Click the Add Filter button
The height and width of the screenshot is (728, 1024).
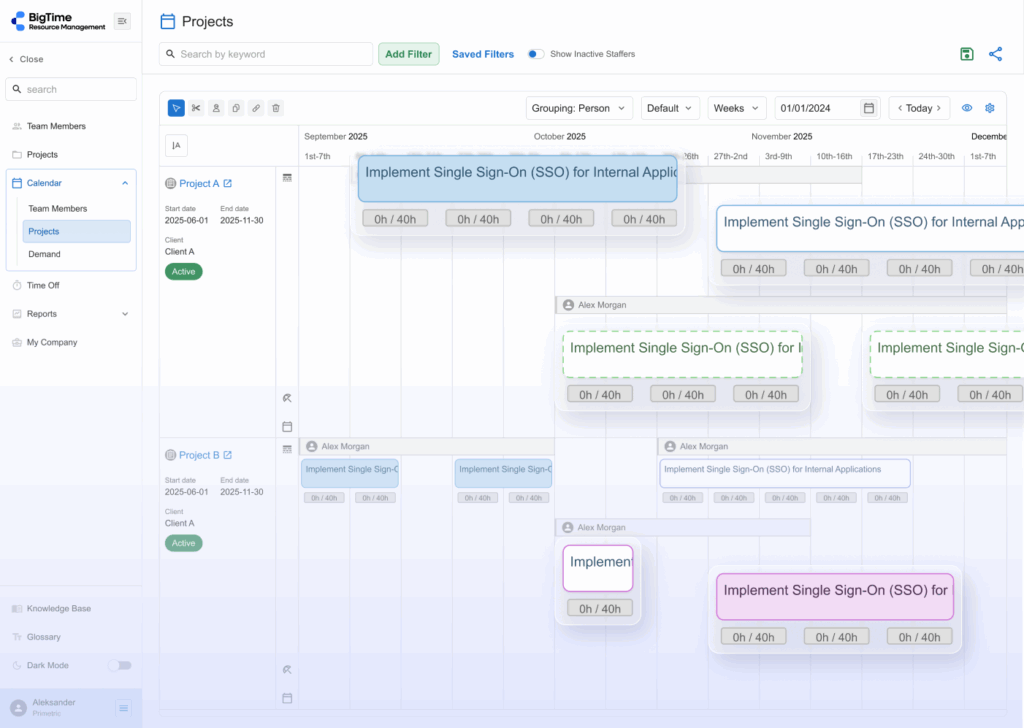tap(408, 54)
